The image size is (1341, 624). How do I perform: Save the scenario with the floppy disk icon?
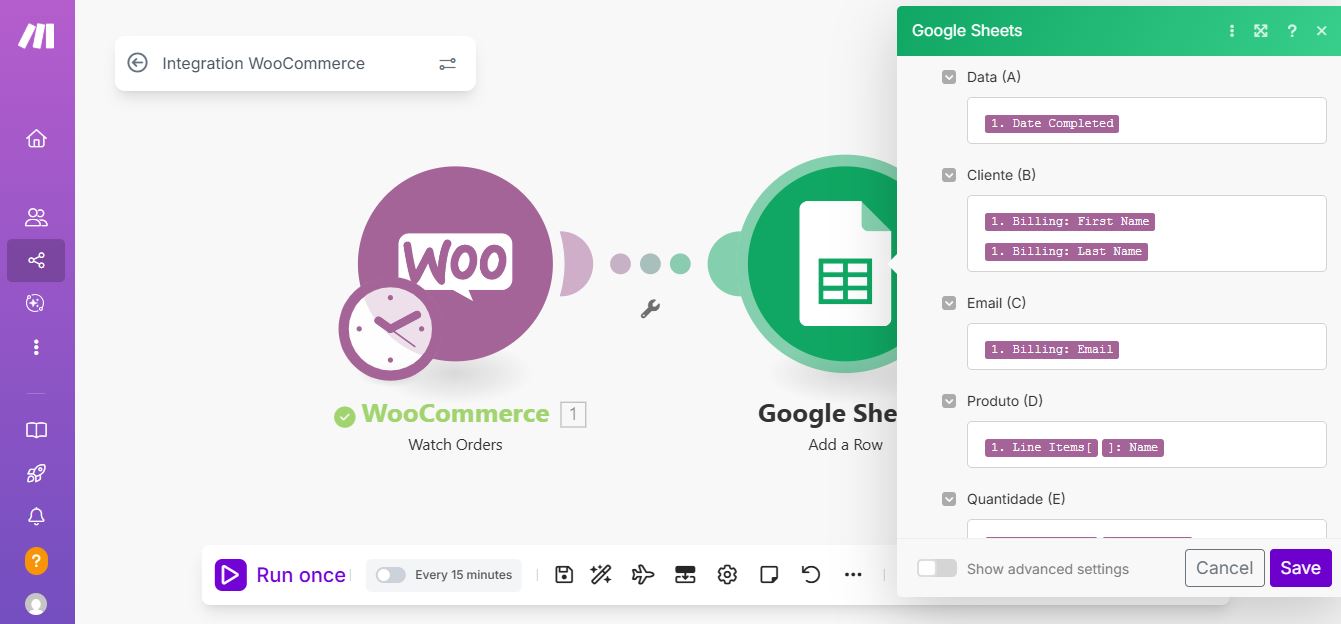(x=564, y=575)
